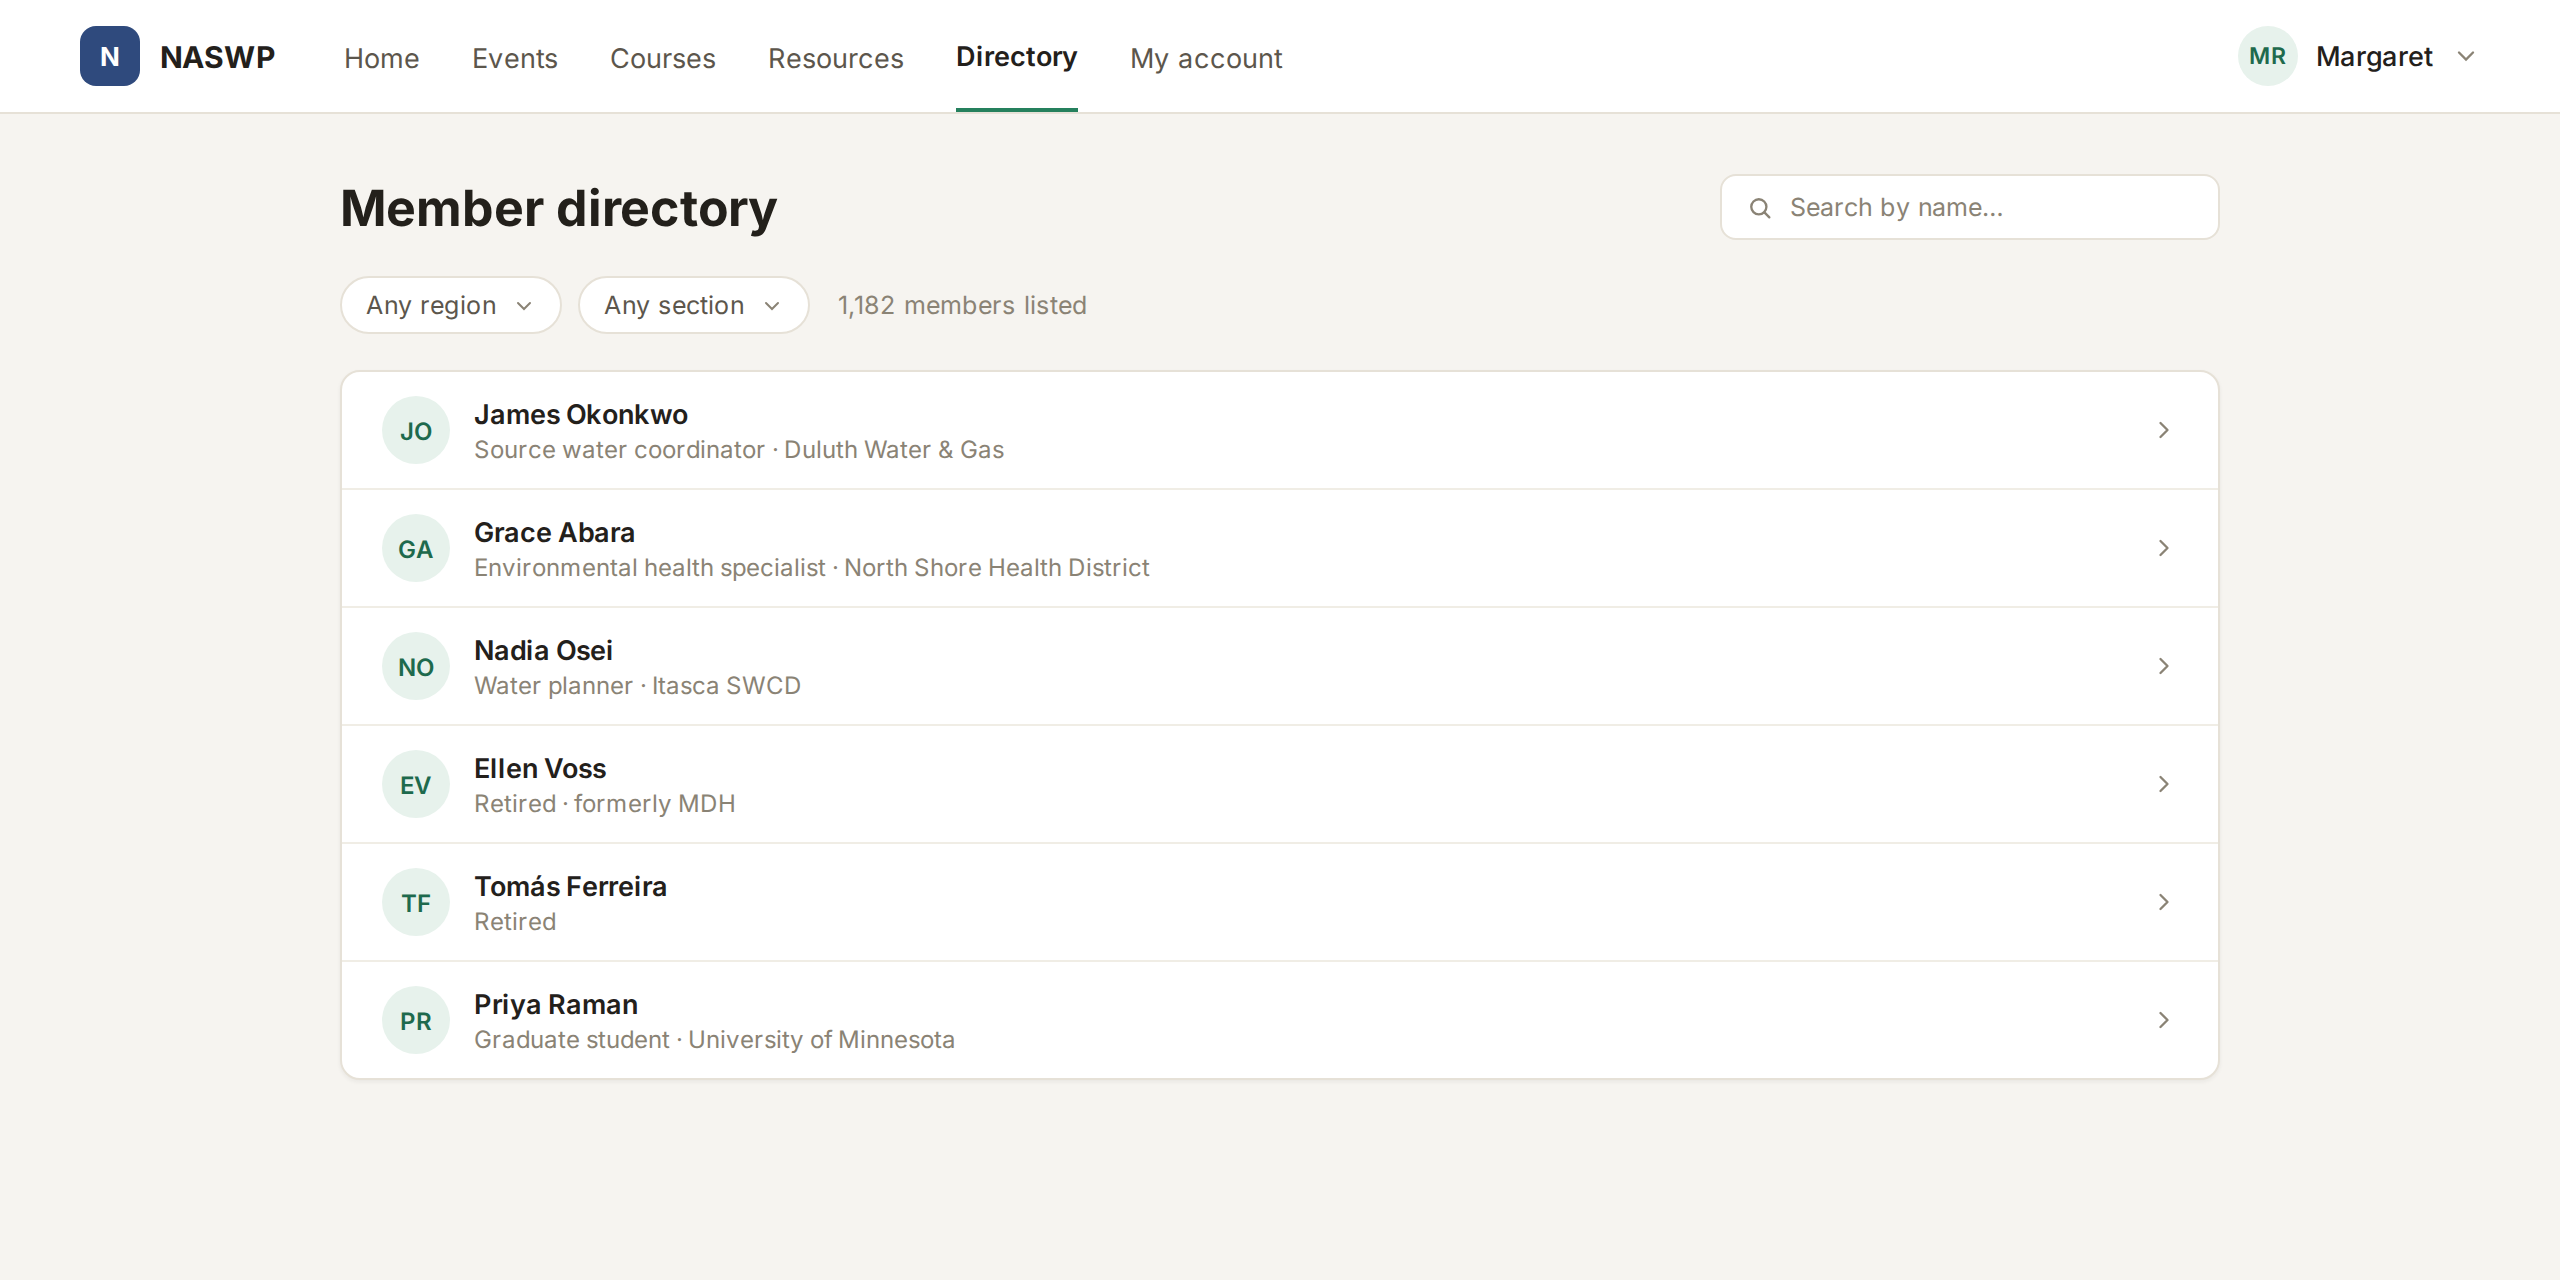This screenshot has height=1280, width=2560.
Task: Click 'Source water coordinator · Duluth Water & Gas'
Action: coord(739,450)
